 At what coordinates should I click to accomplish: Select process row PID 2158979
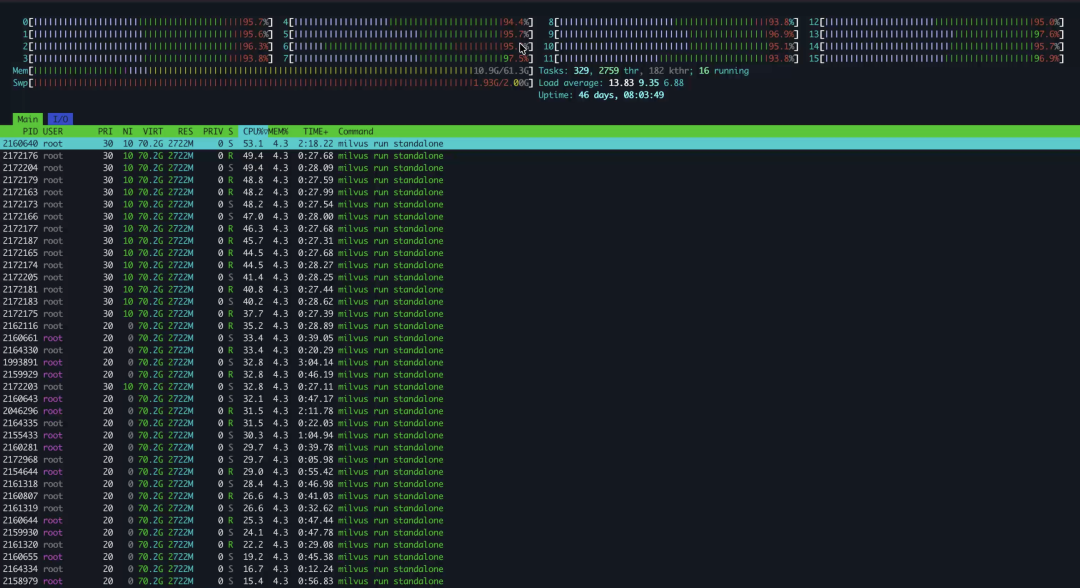pos(540,582)
